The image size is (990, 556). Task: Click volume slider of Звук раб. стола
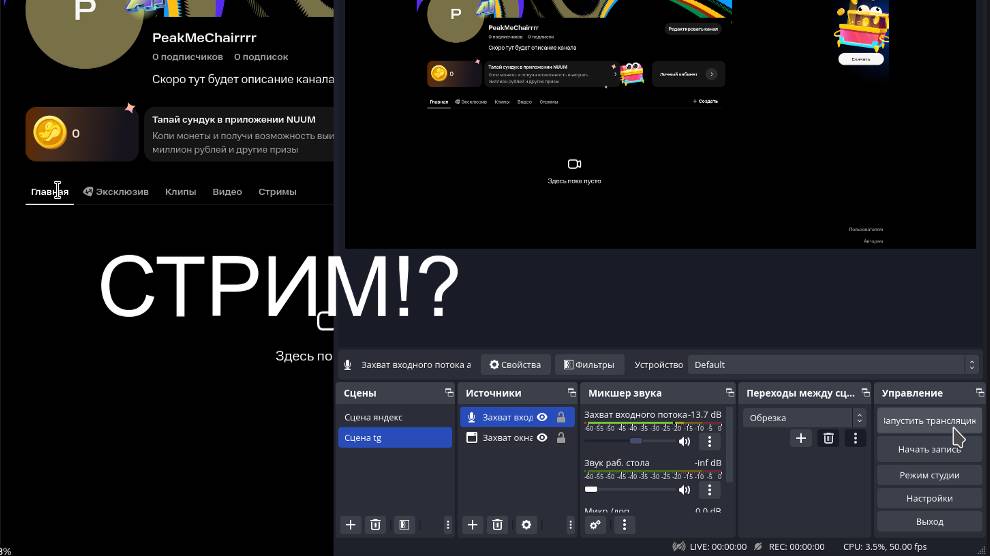click(629, 489)
